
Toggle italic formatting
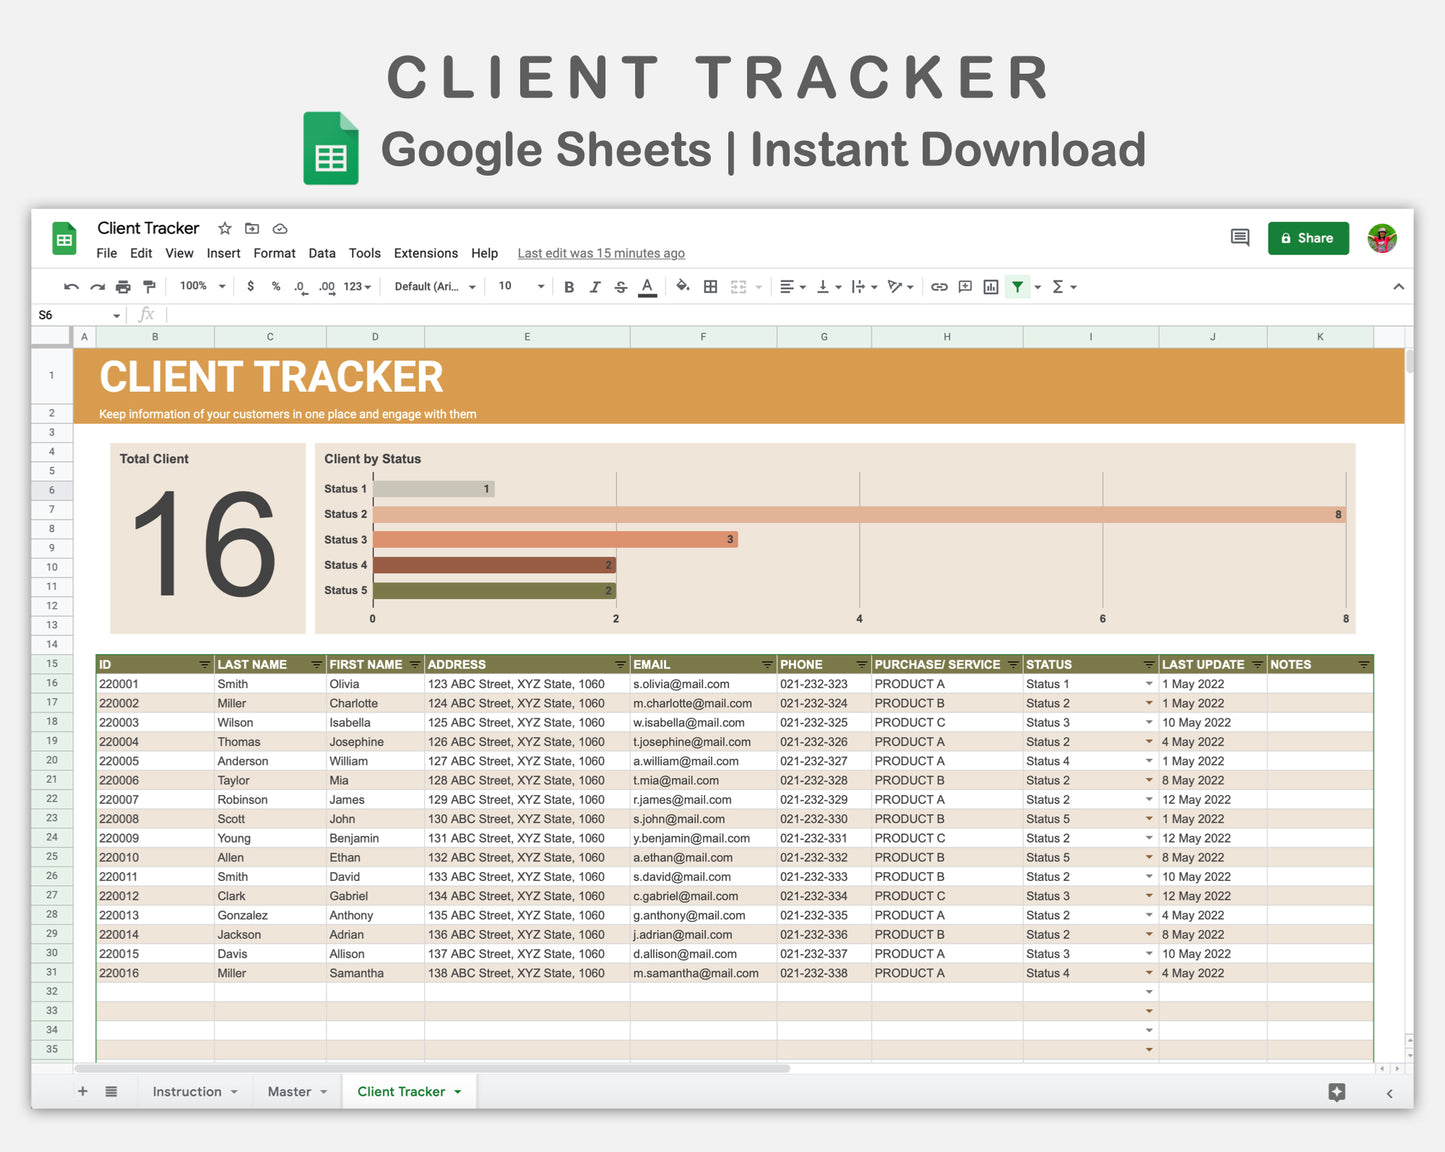pos(595,286)
